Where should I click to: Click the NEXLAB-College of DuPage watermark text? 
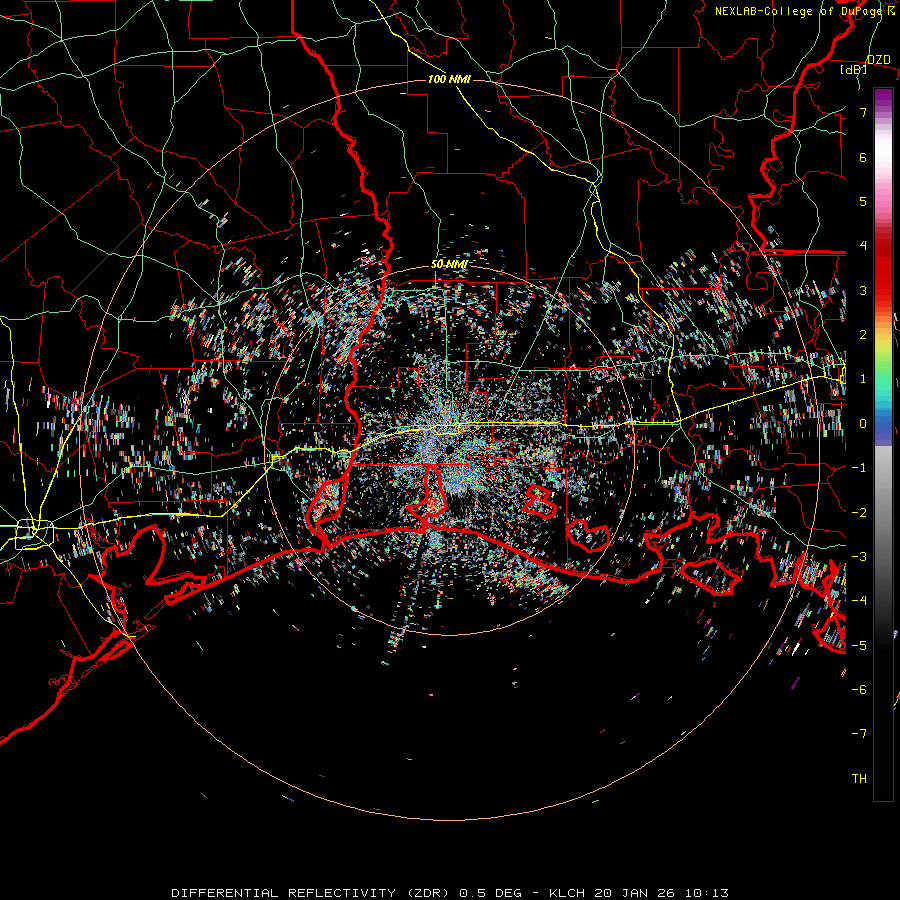[x=805, y=11]
